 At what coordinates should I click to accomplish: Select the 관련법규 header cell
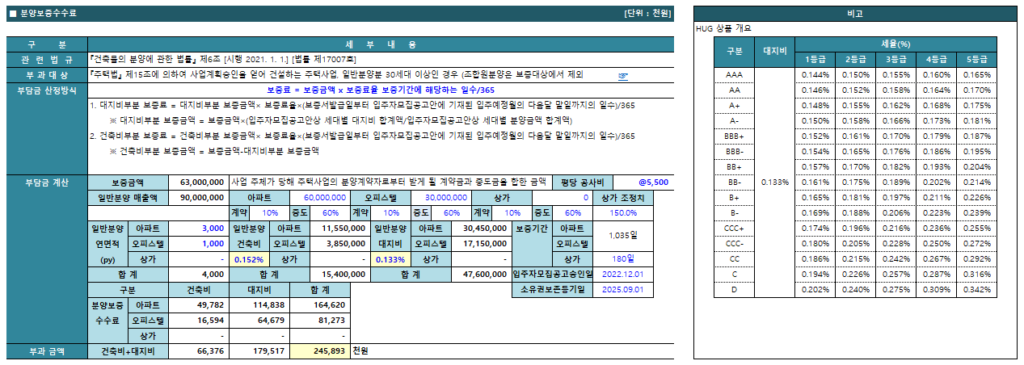coord(47,60)
